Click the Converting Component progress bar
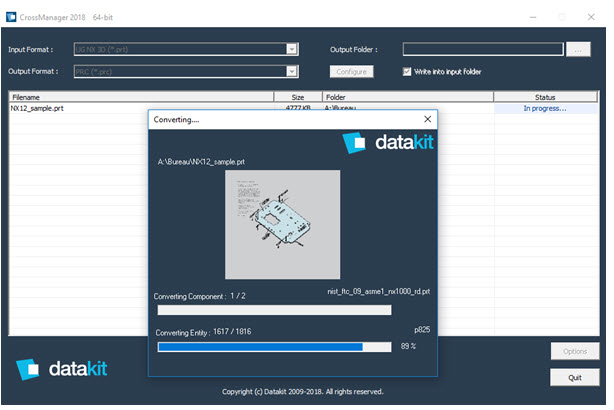The height and width of the screenshot is (410, 614). 274,310
